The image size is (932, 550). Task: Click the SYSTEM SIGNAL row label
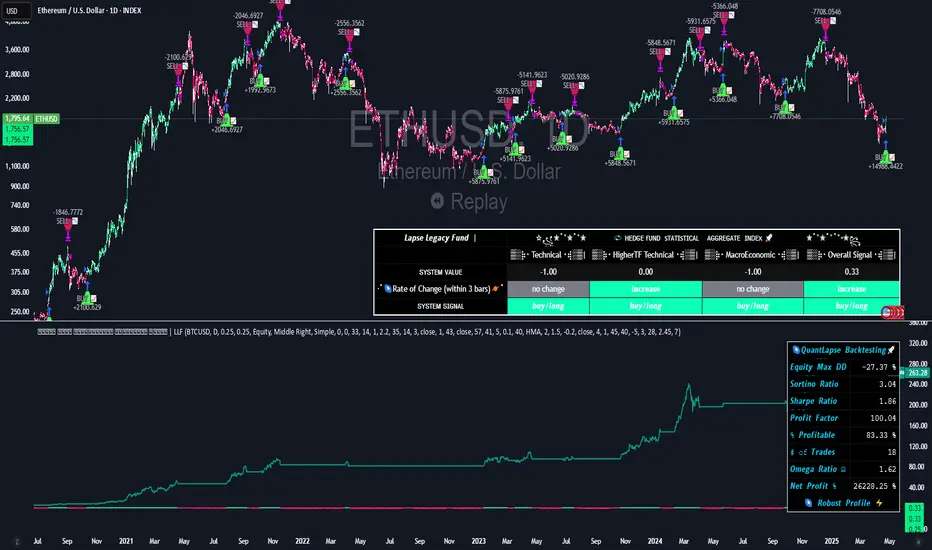pyautogui.click(x=440, y=306)
